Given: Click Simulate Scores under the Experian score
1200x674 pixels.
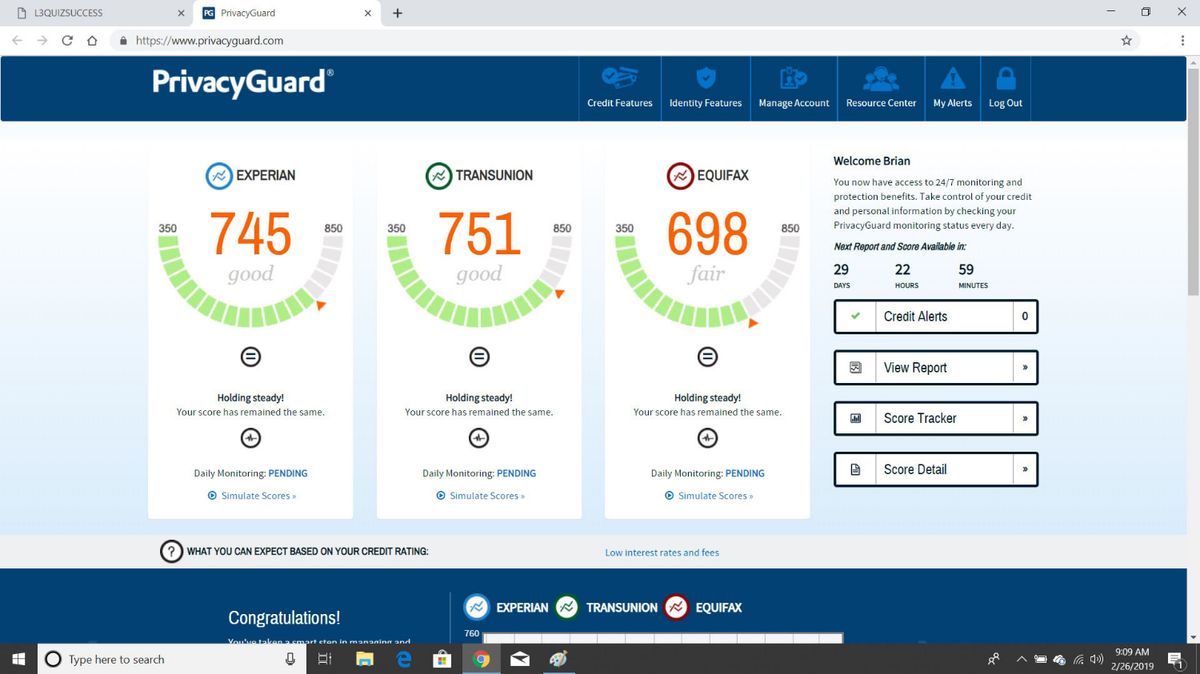Looking at the screenshot, I should tap(250, 495).
